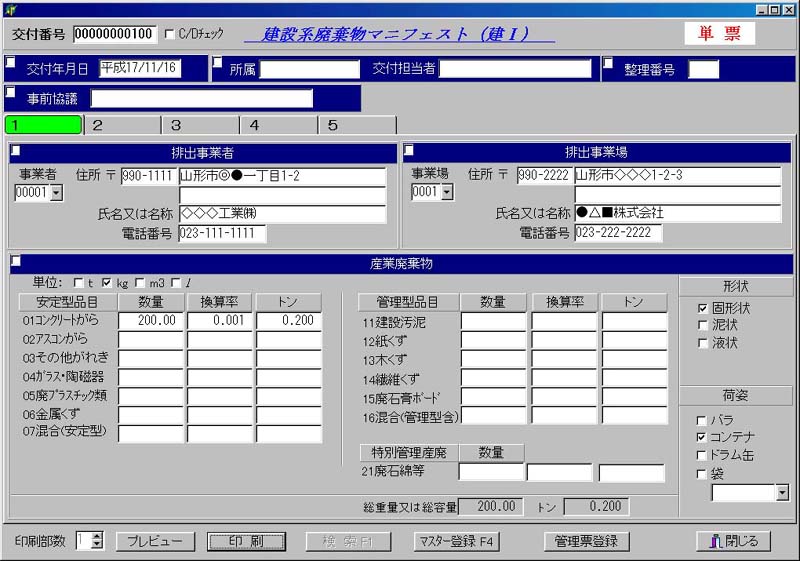Click the 印刷 button

point(246,542)
